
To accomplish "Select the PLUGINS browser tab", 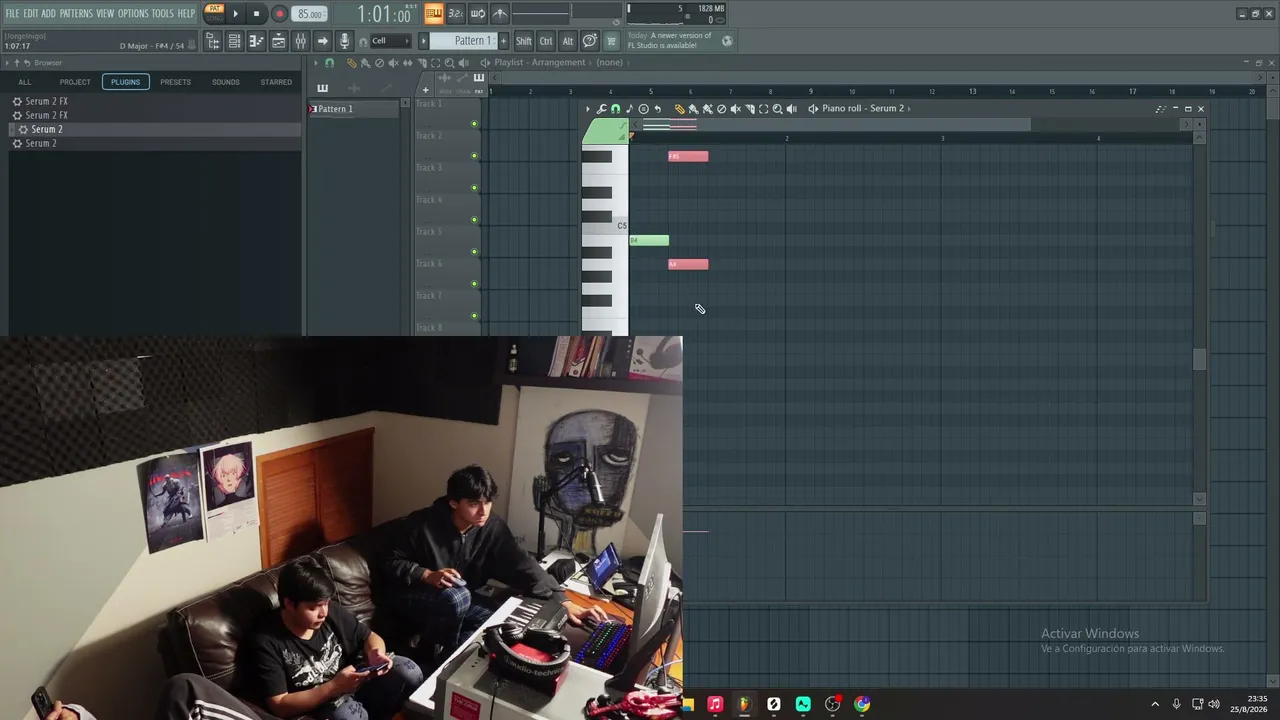I will [x=125, y=82].
